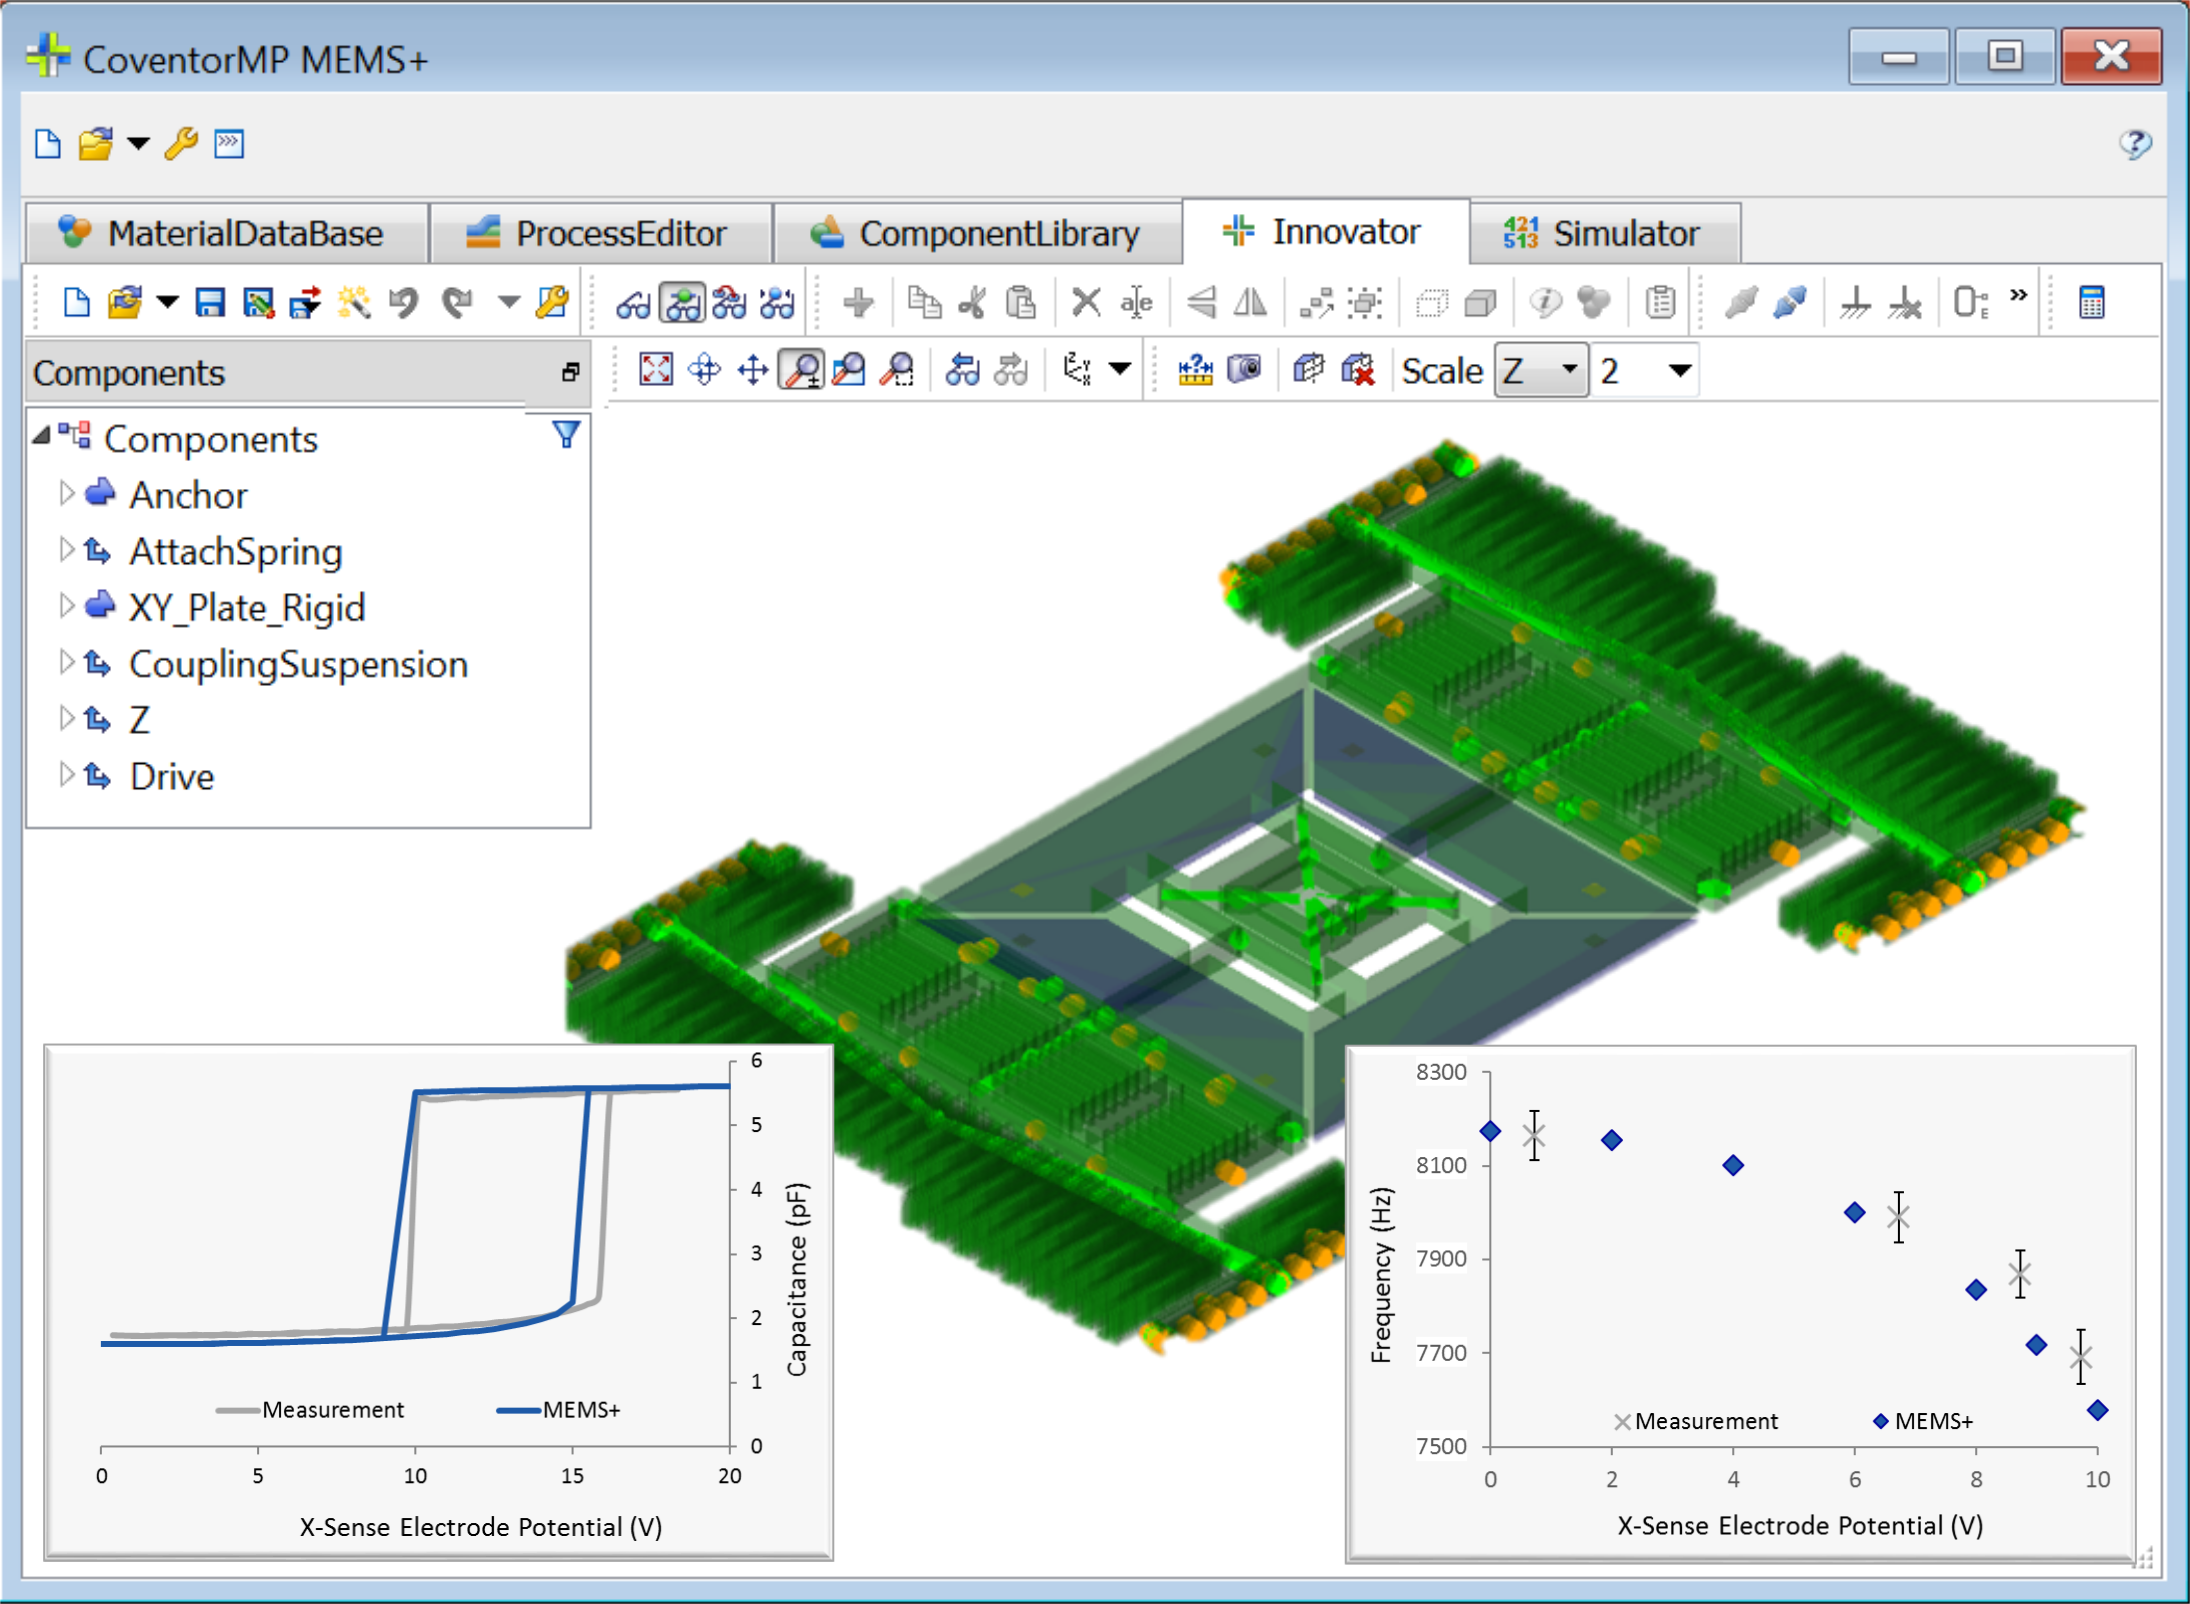Open the top-level open-folder dropdown arrow
The height and width of the screenshot is (1604, 2190).
[x=139, y=144]
